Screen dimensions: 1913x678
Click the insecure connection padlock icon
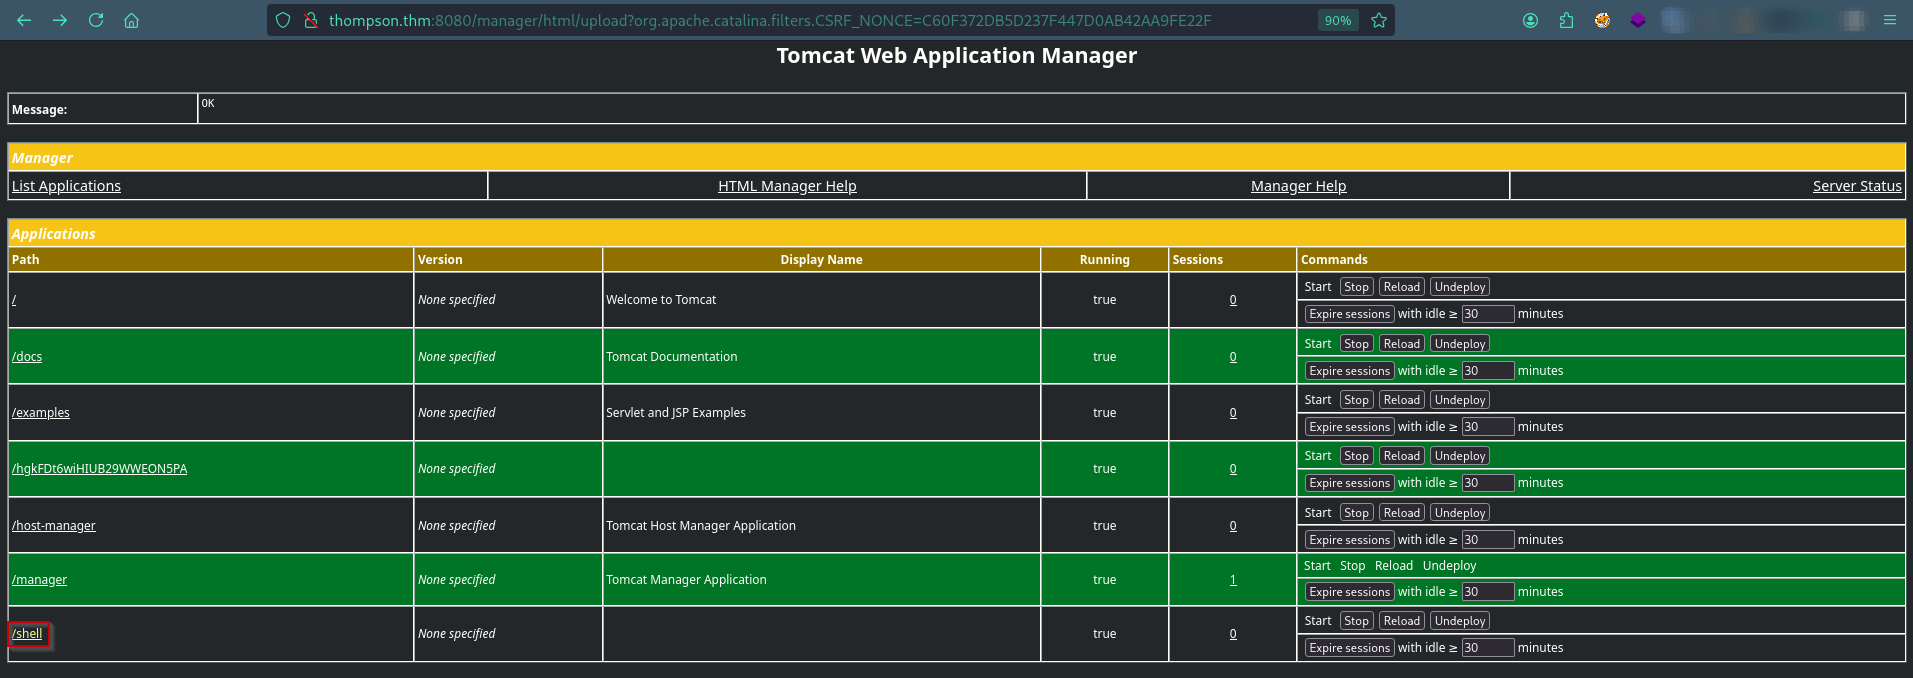click(x=310, y=20)
